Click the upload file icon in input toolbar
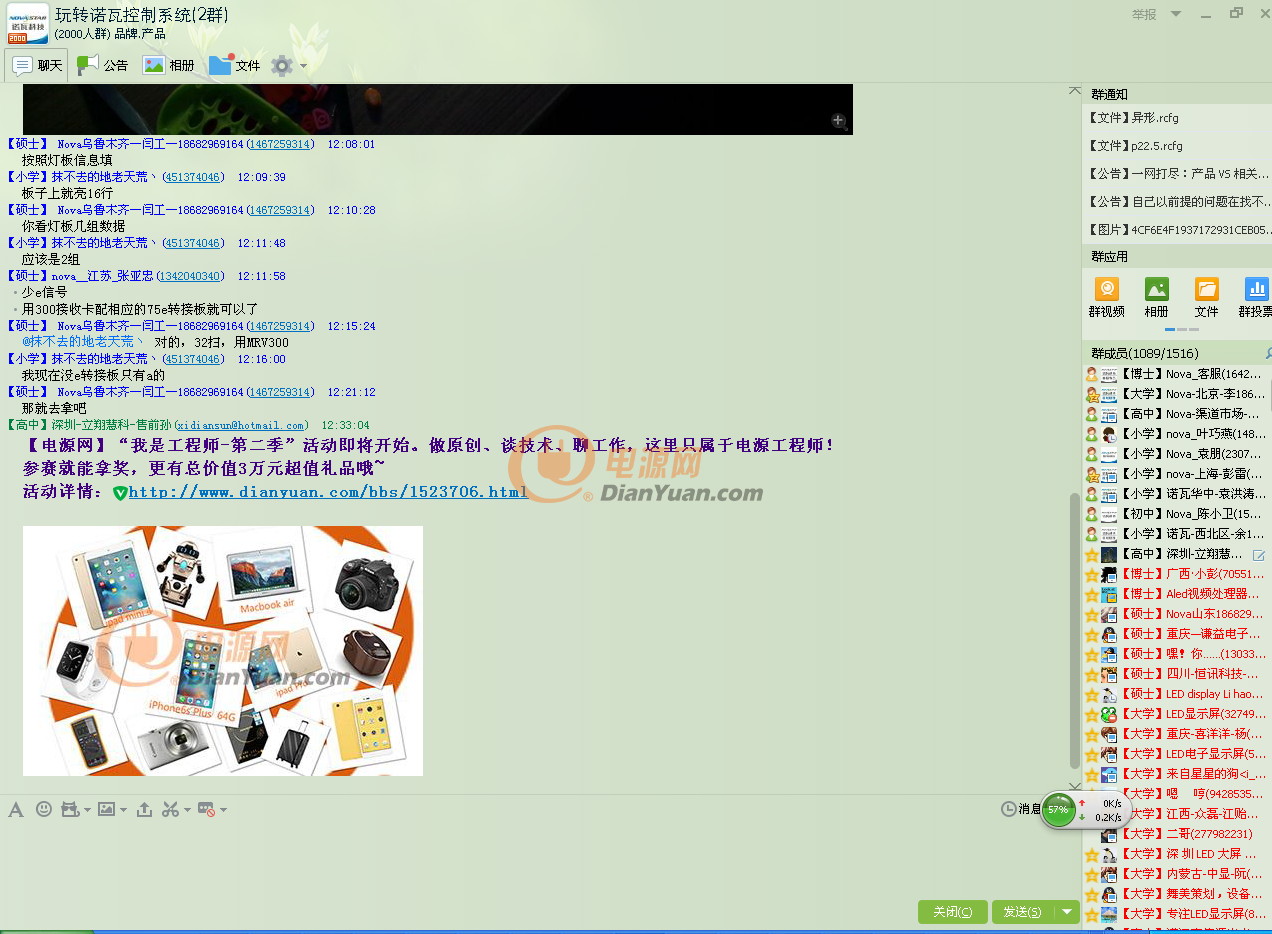This screenshot has width=1272, height=934. 144,809
